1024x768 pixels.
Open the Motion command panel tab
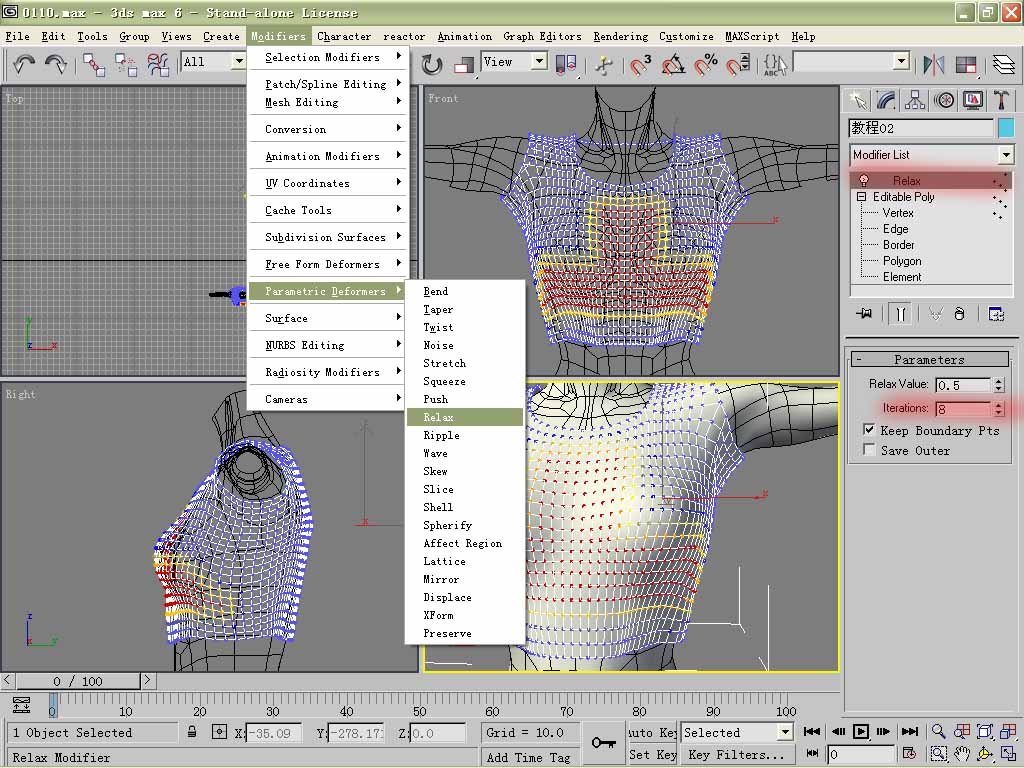[944, 101]
